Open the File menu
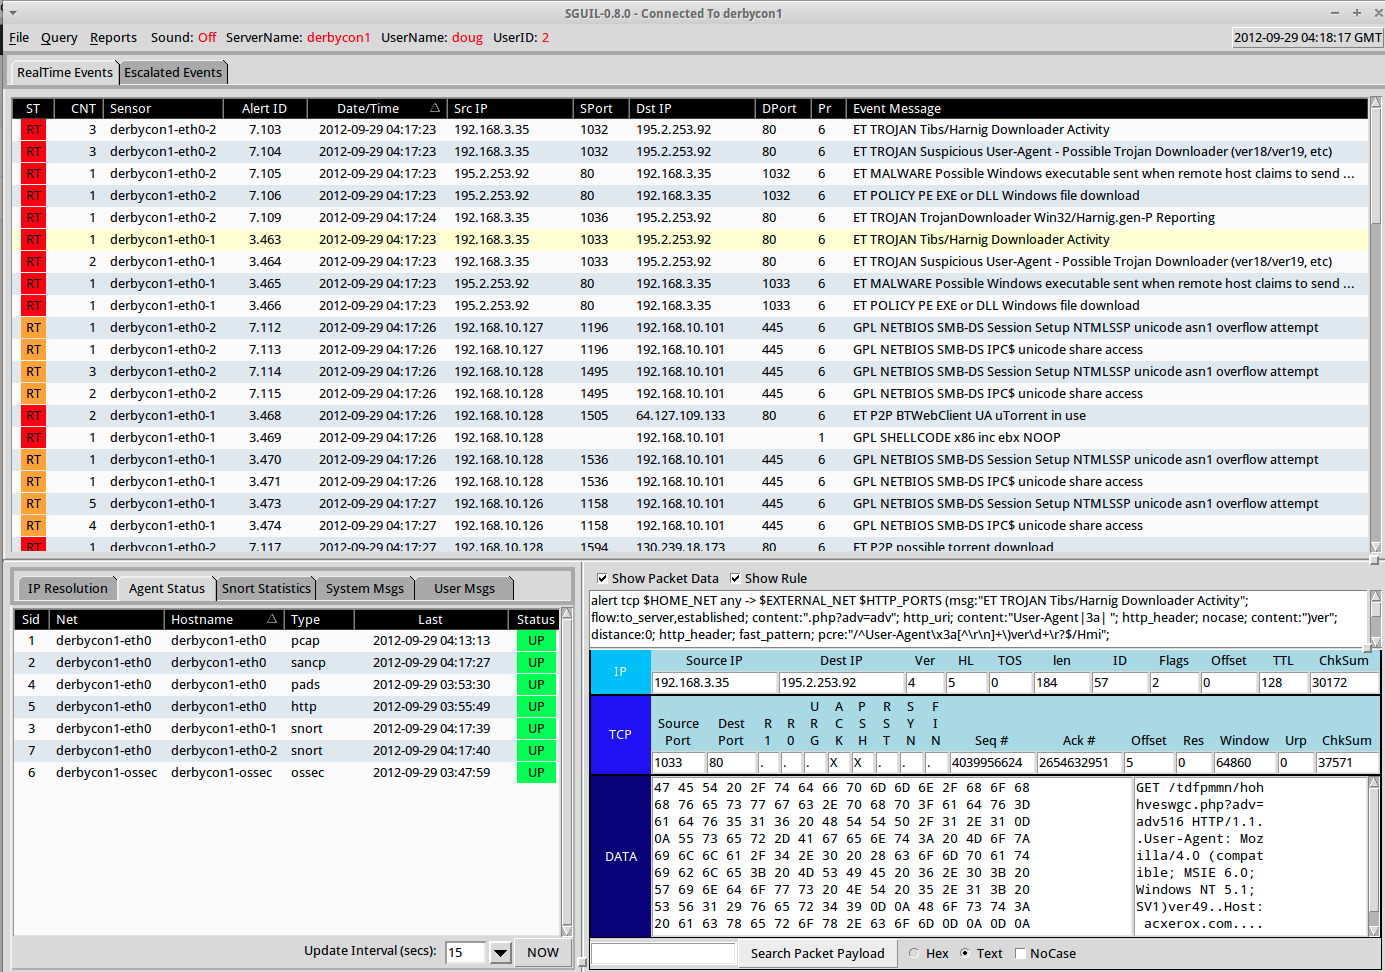The image size is (1385, 972). click(18, 37)
